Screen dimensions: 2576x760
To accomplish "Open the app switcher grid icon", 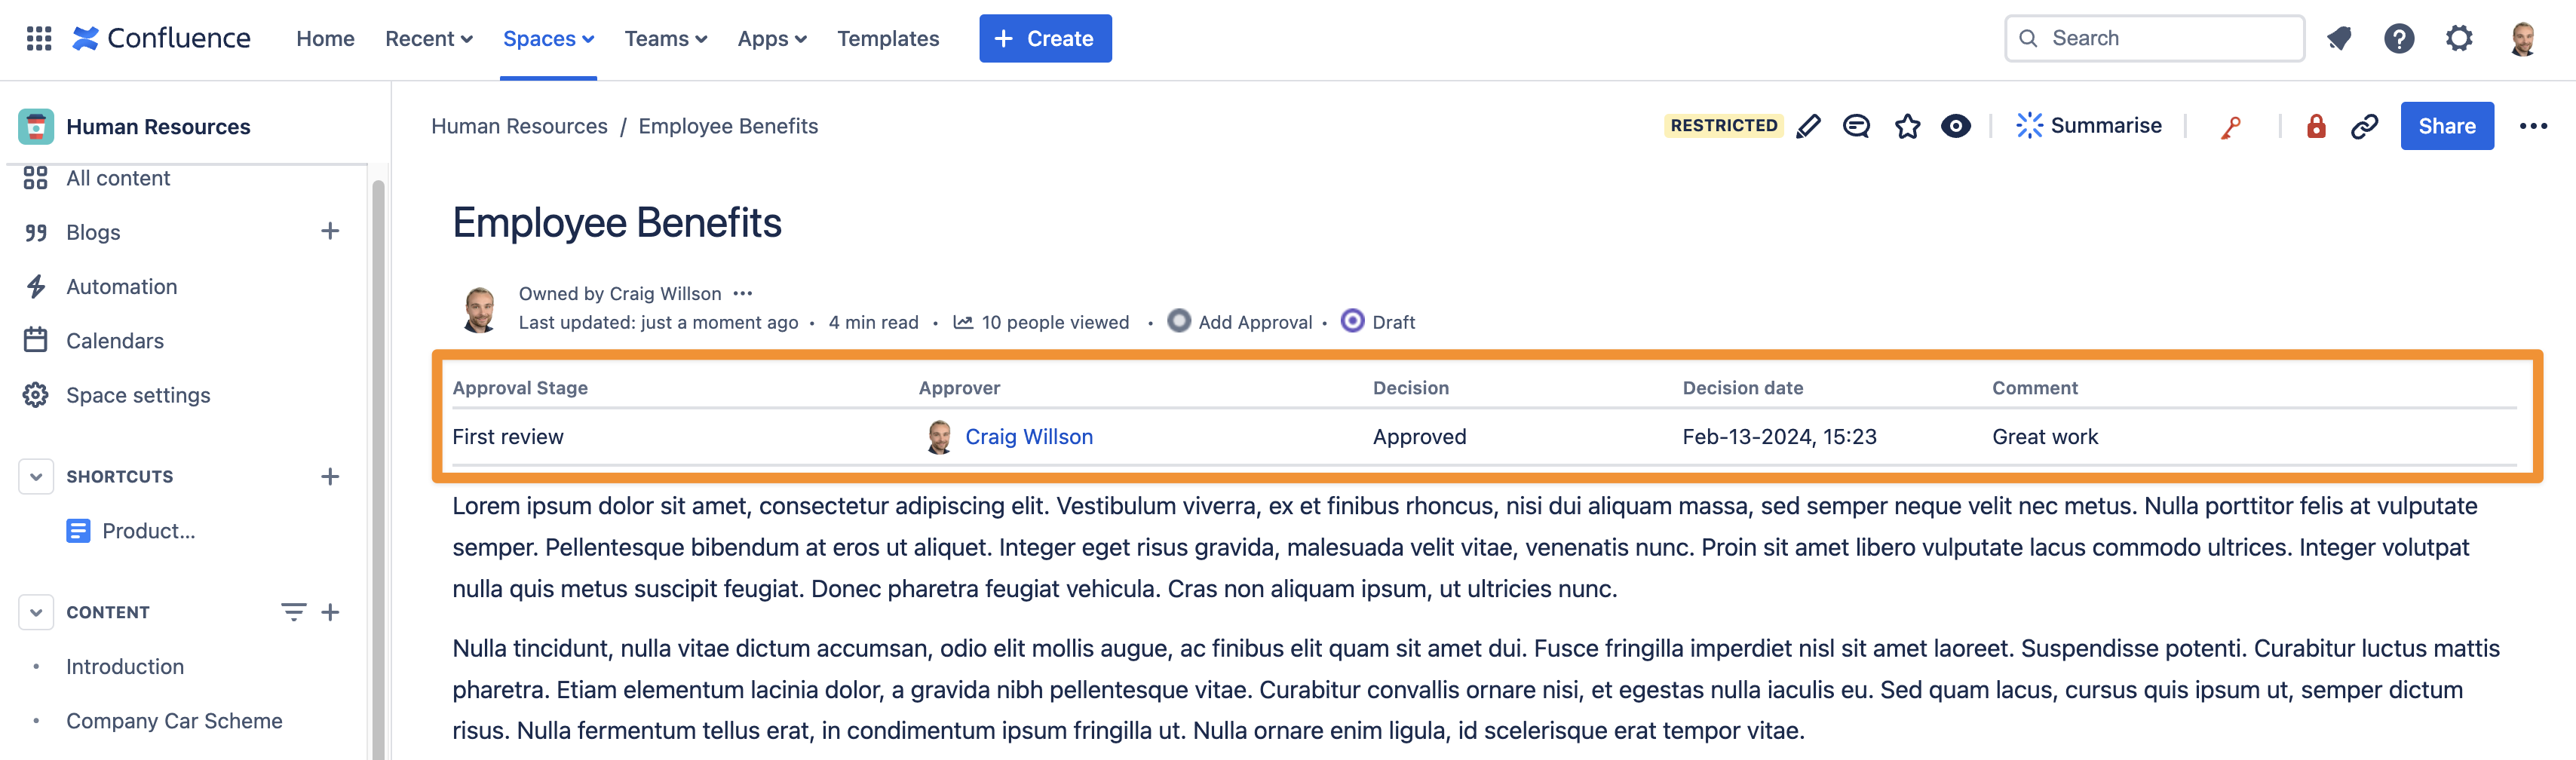I will coord(39,39).
